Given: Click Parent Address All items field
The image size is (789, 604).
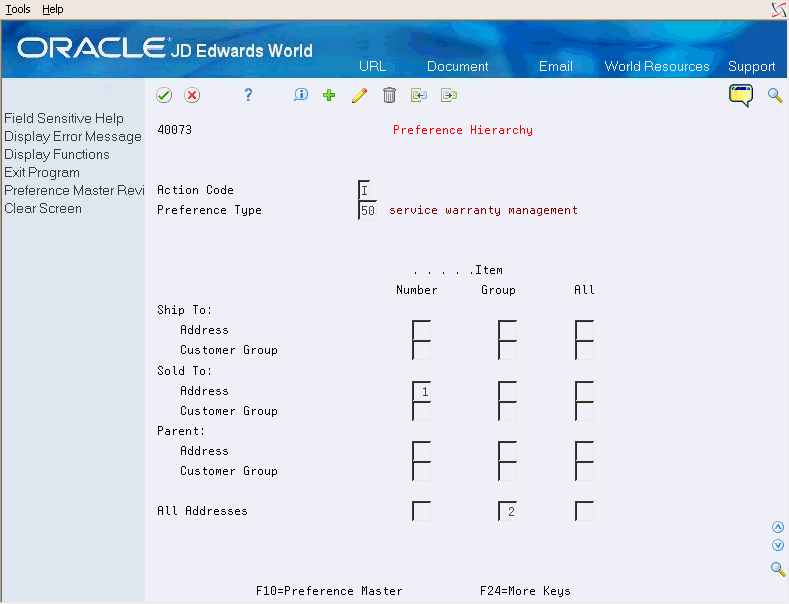Looking at the screenshot, I should pos(584,451).
